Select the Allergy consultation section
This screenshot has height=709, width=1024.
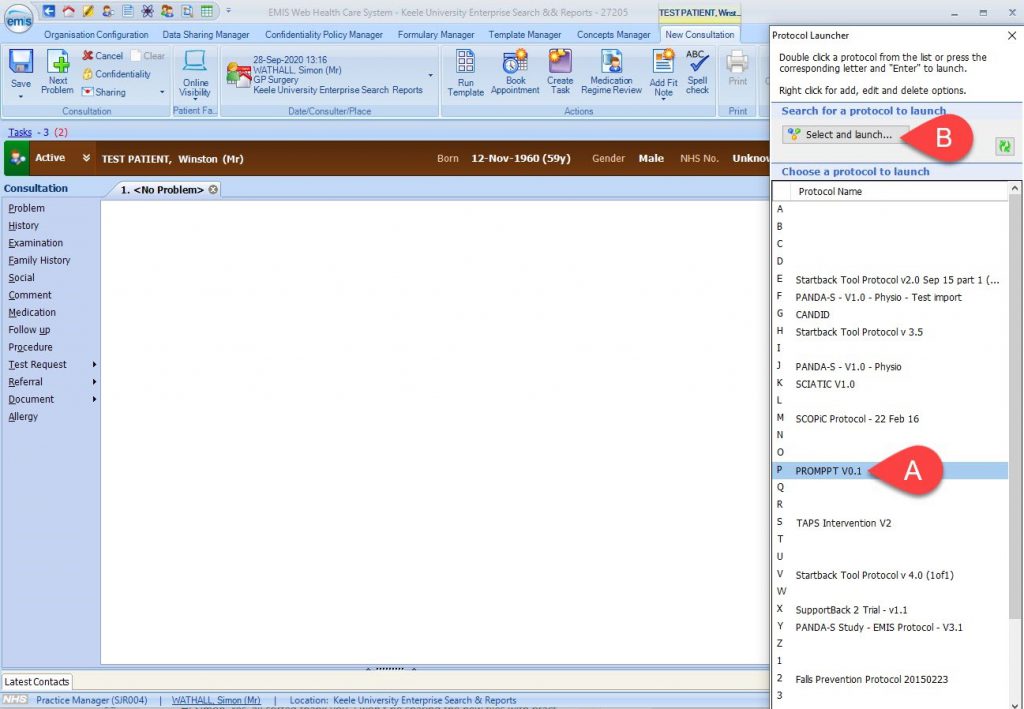tap(23, 417)
